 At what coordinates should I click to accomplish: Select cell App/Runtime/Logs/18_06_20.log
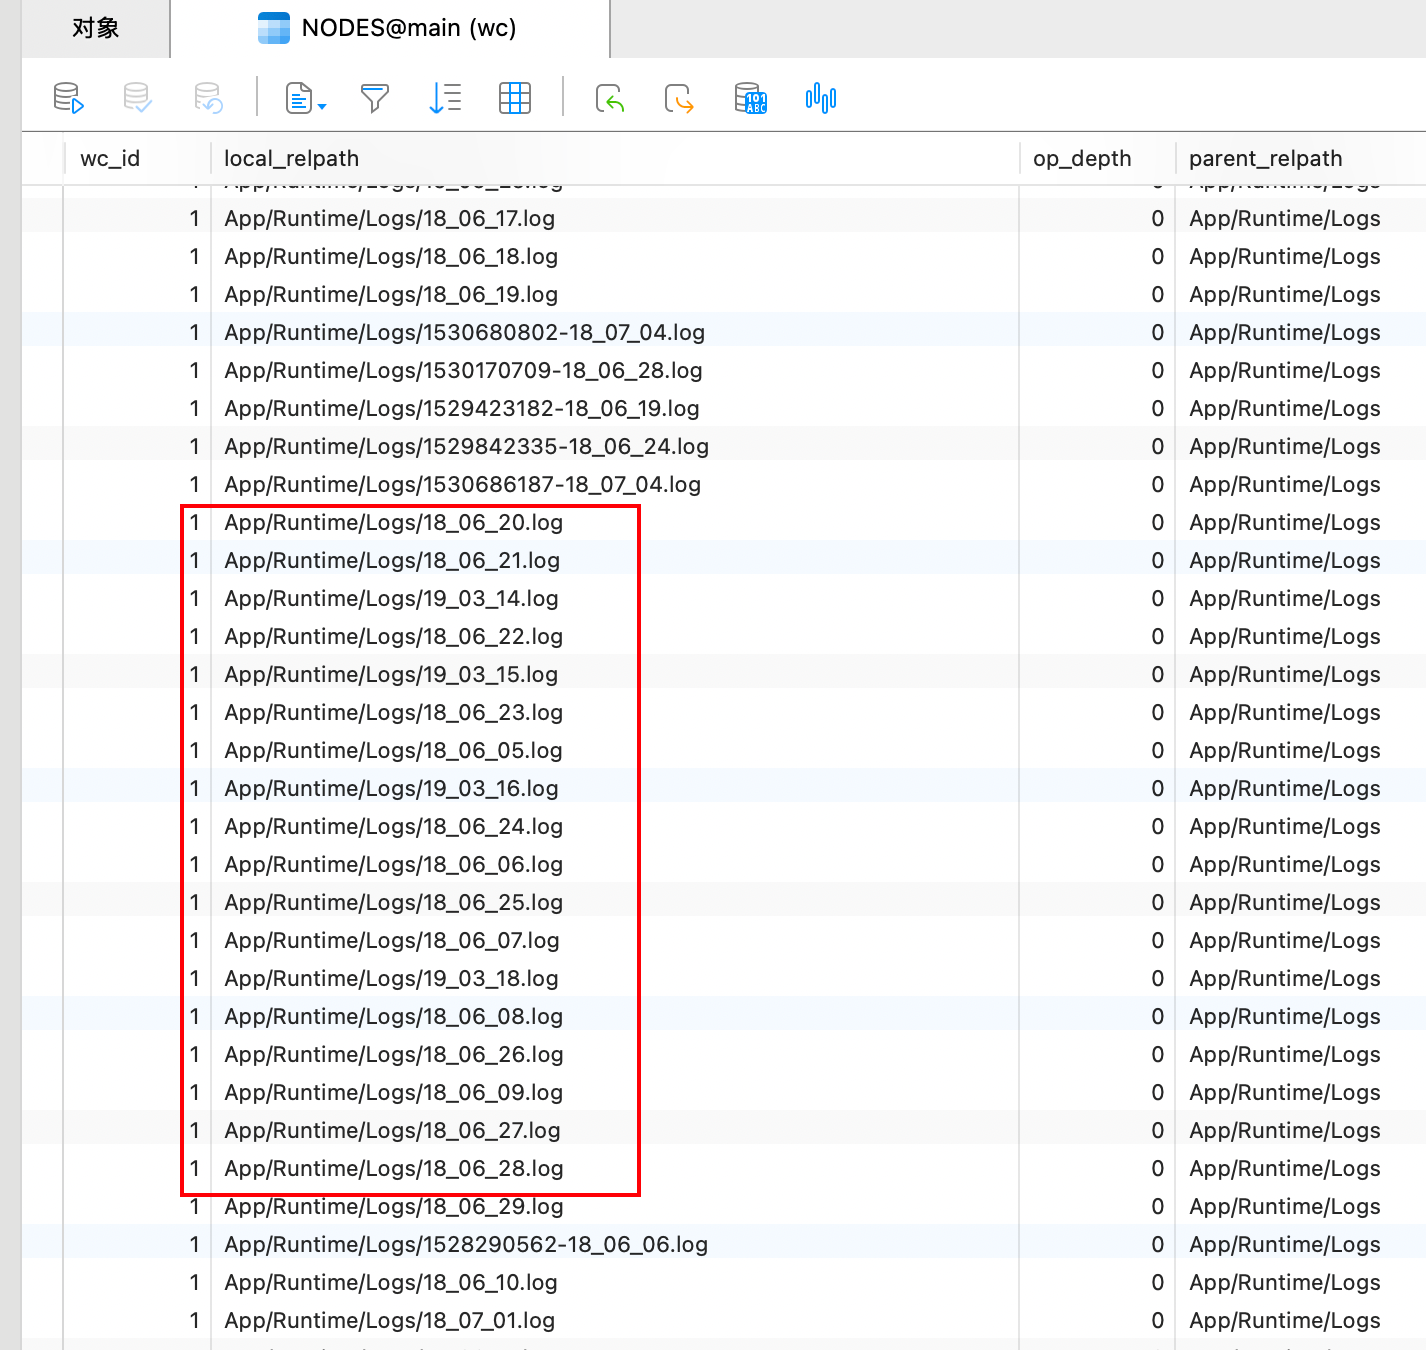coord(615,522)
